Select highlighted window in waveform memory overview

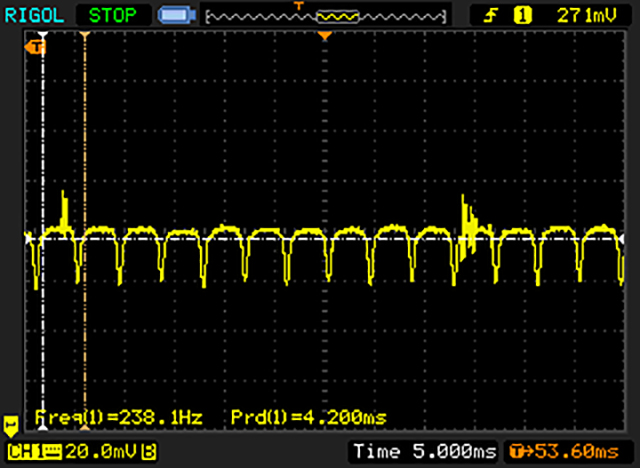coord(338,16)
